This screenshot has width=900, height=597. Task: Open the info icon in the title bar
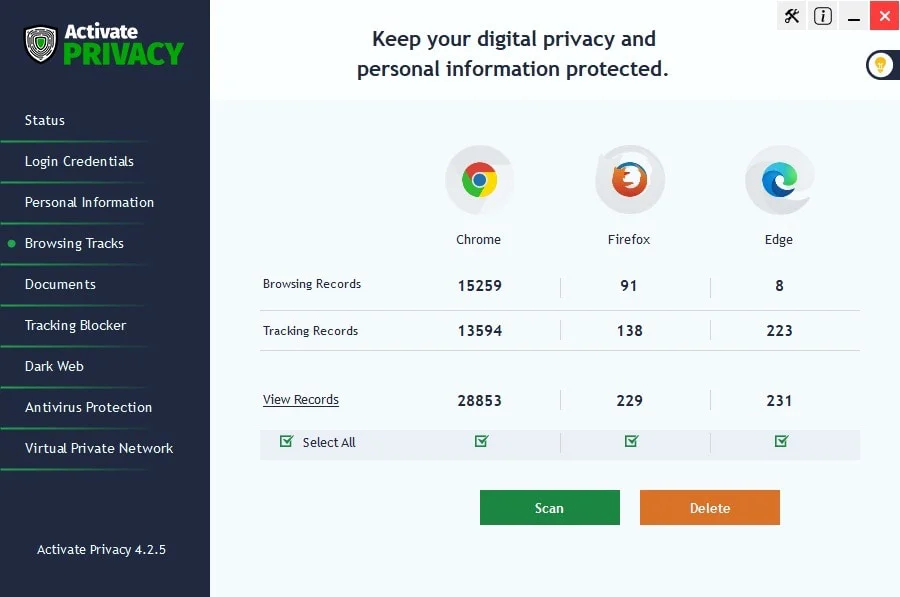[x=822, y=16]
